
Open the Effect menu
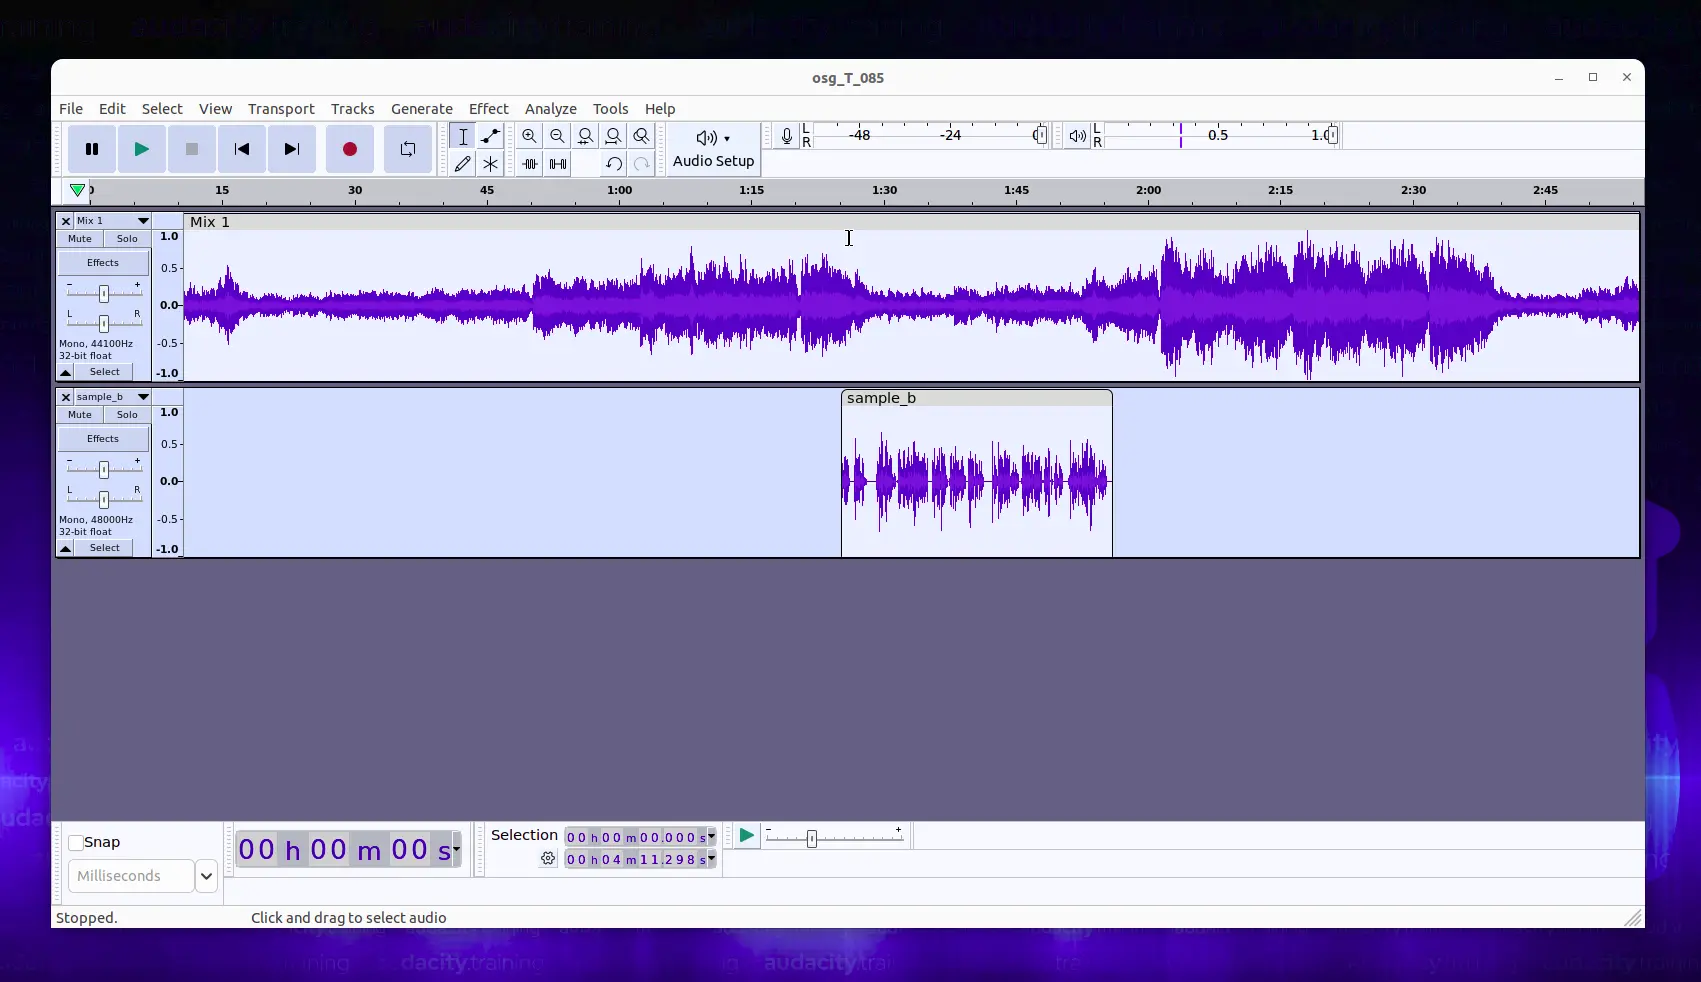[488, 109]
